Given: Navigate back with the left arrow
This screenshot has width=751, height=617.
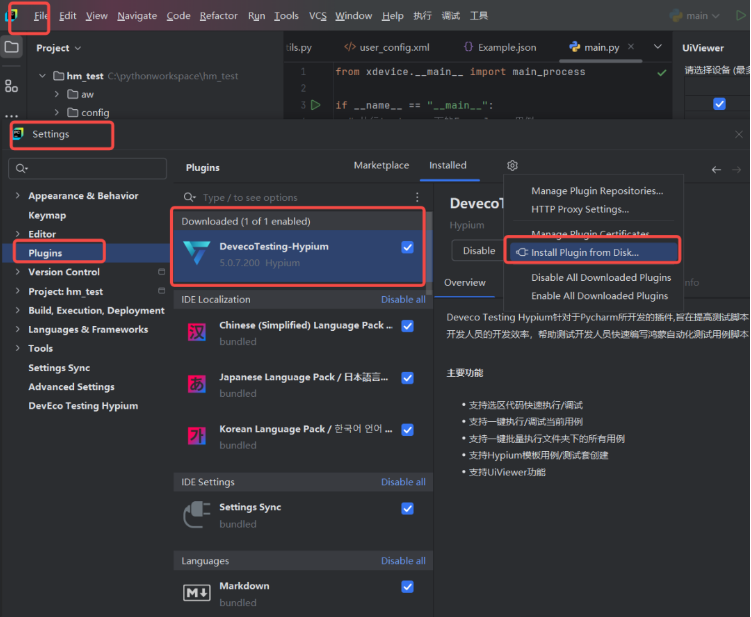Looking at the screenshot, I should click(716, 170).
